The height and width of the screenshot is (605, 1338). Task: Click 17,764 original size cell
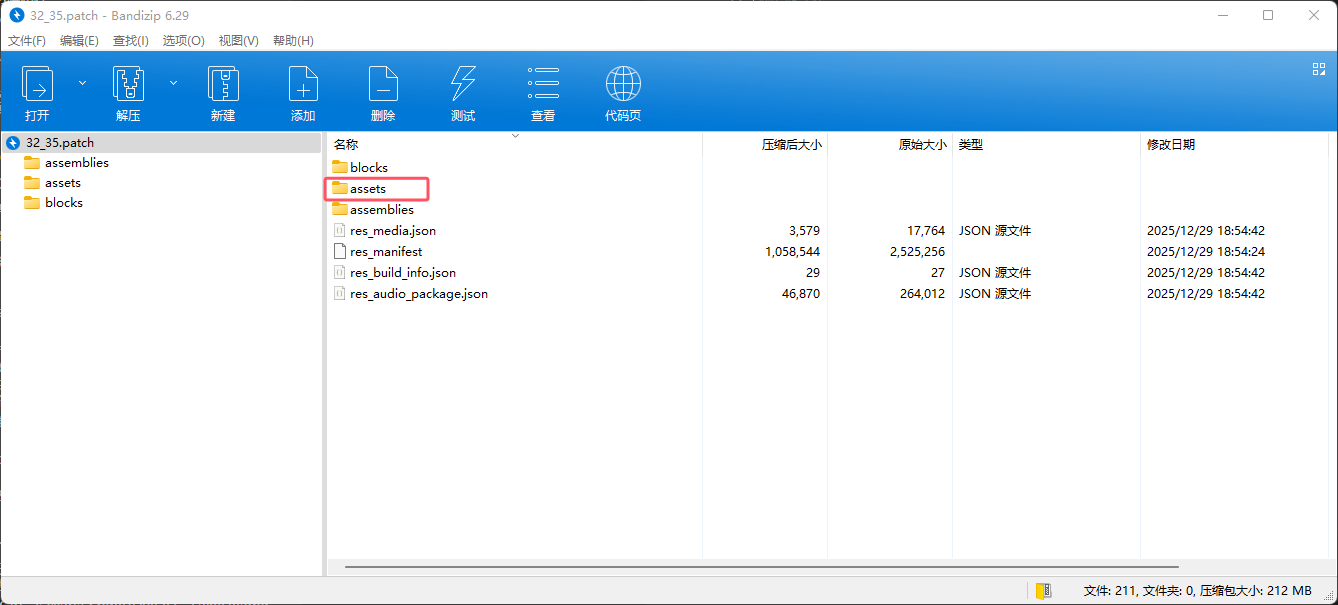click(927, 231)
